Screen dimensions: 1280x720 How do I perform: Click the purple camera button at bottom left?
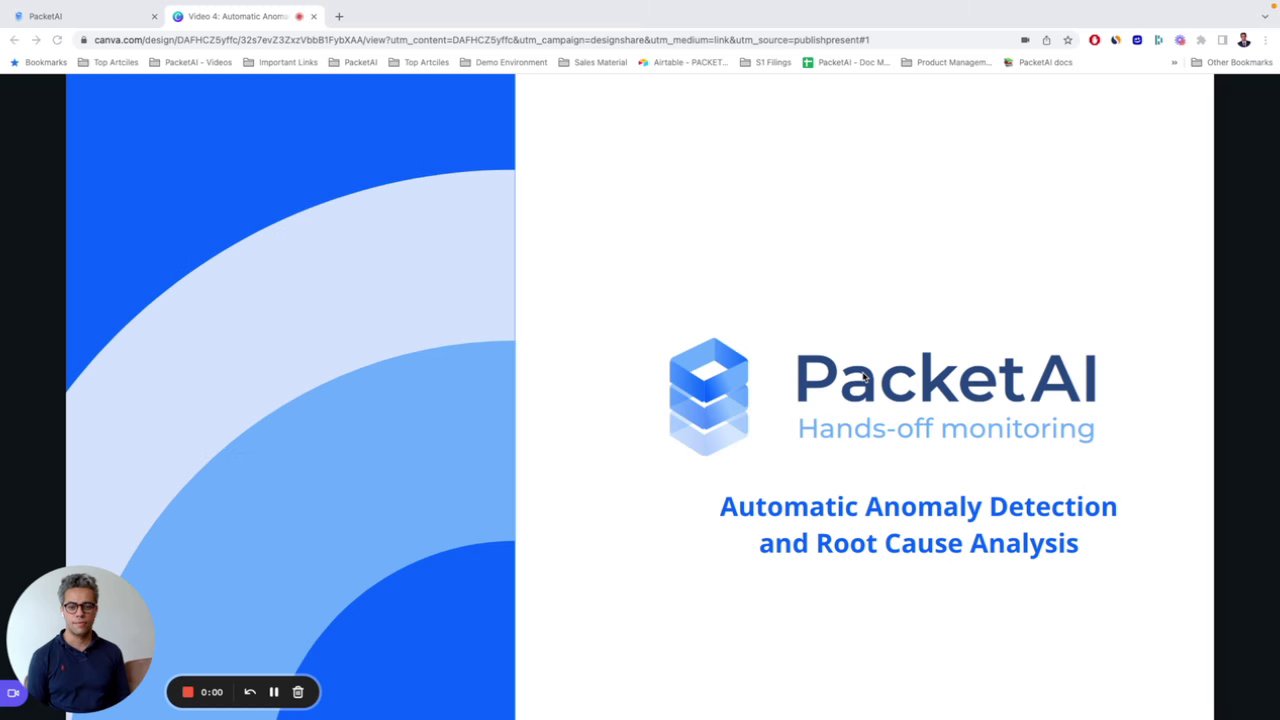[13, 692]
